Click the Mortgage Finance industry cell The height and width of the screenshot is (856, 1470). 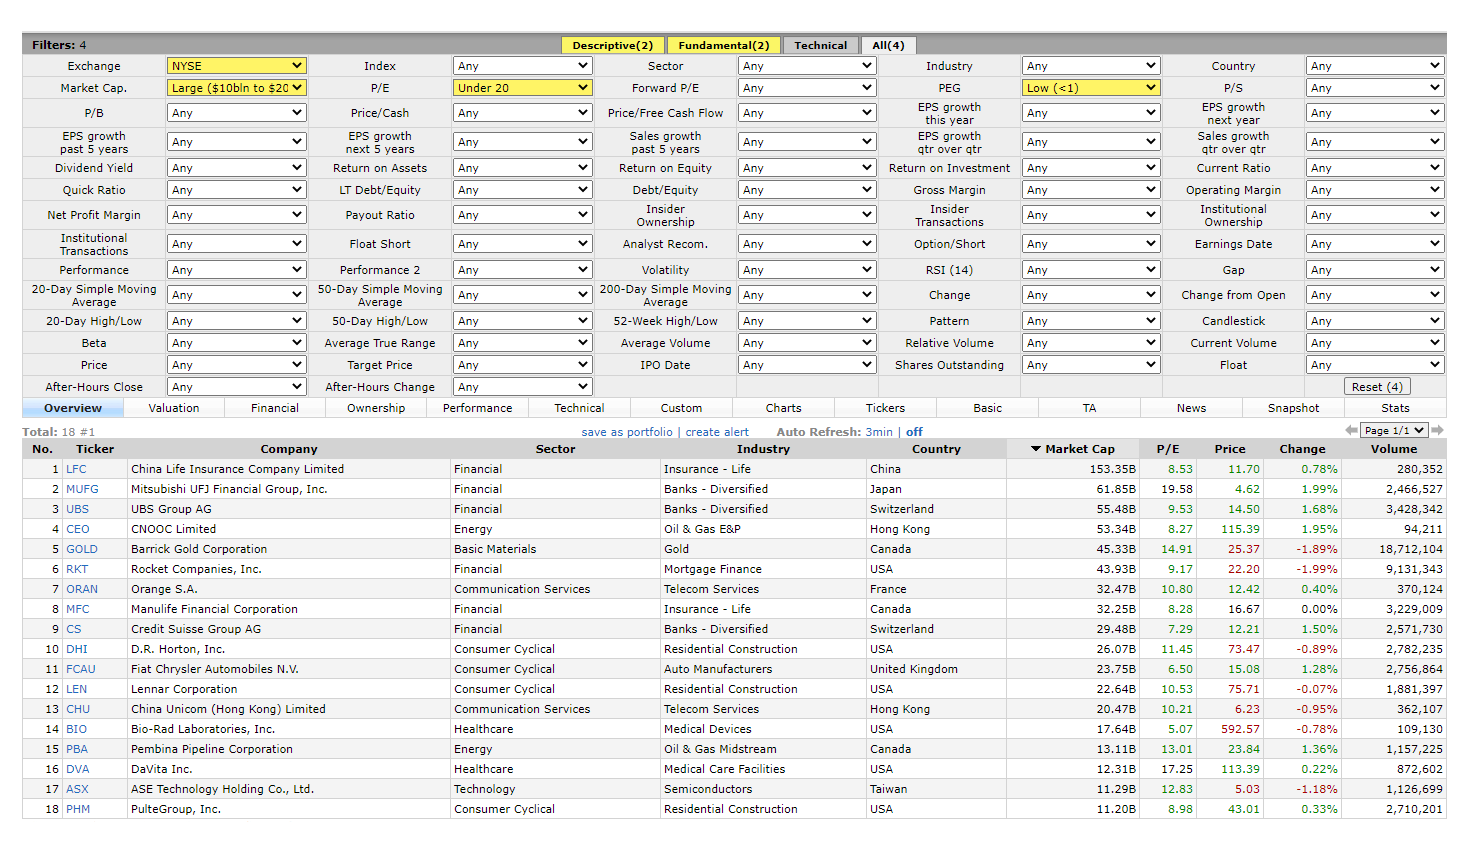click(713, 569)
